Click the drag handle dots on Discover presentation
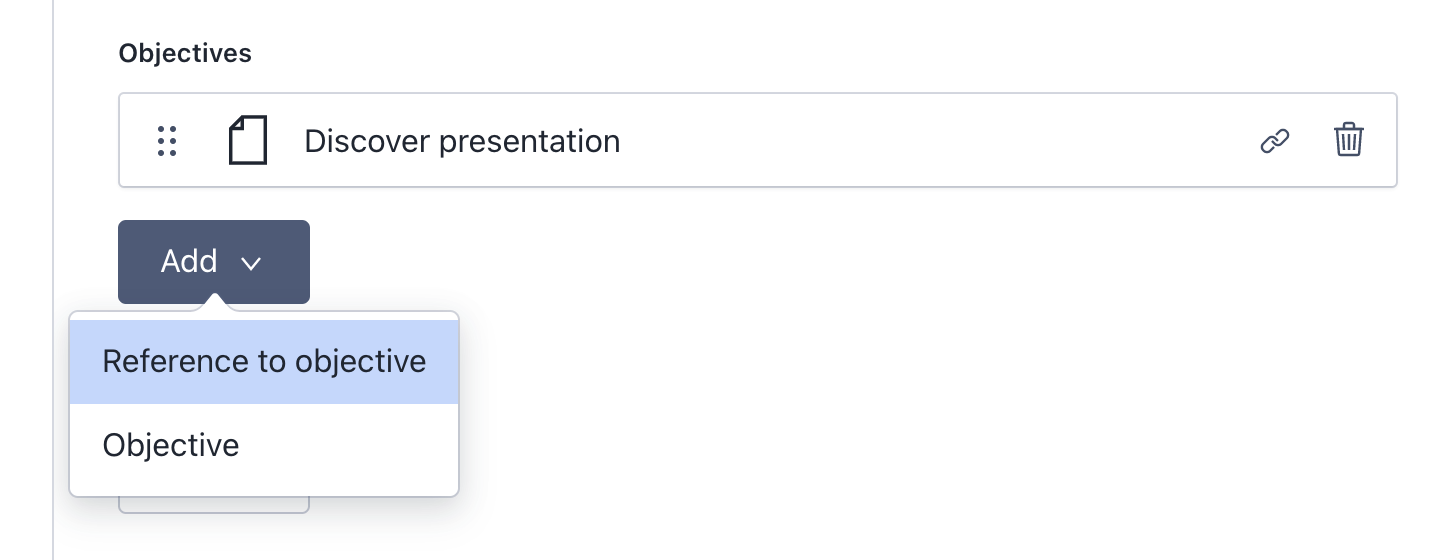1442x560 pixels. [167, 141]
